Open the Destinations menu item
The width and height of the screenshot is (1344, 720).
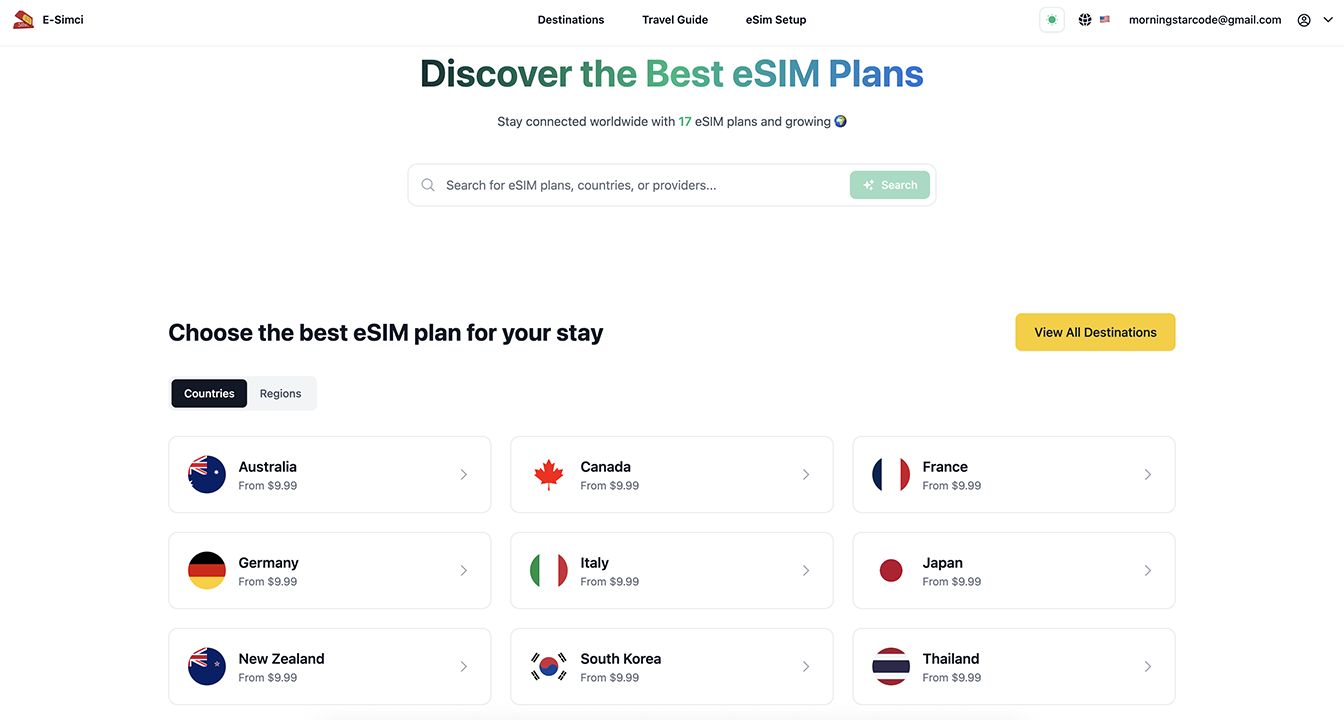571,20
